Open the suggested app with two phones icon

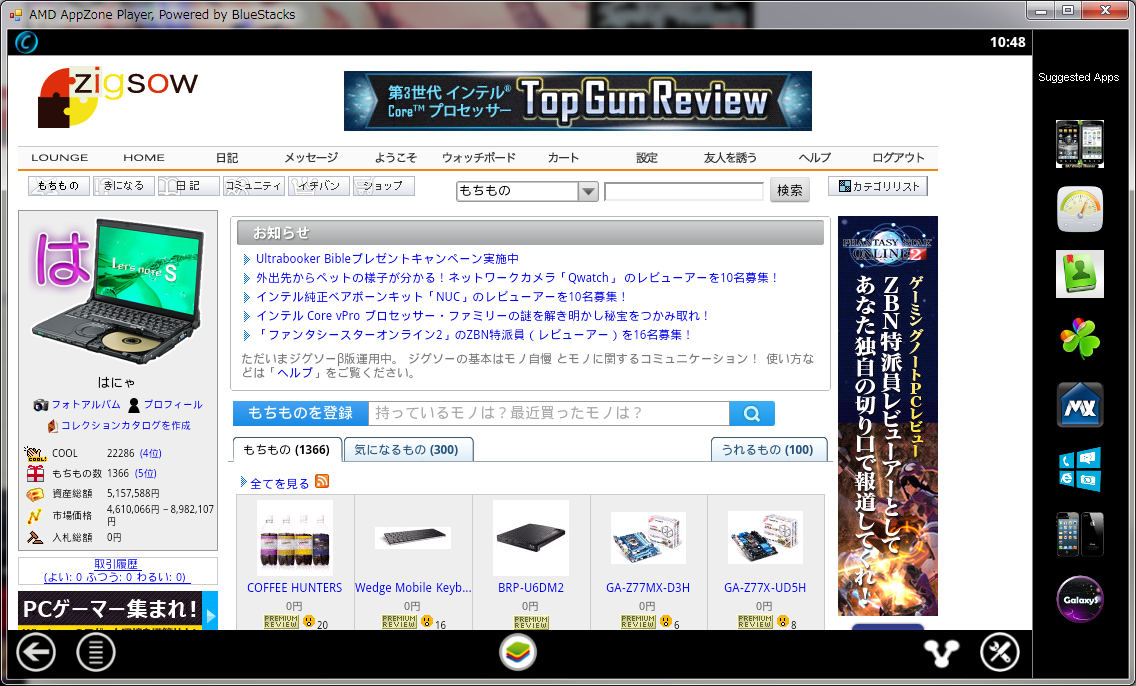(x=1079, y=144)
